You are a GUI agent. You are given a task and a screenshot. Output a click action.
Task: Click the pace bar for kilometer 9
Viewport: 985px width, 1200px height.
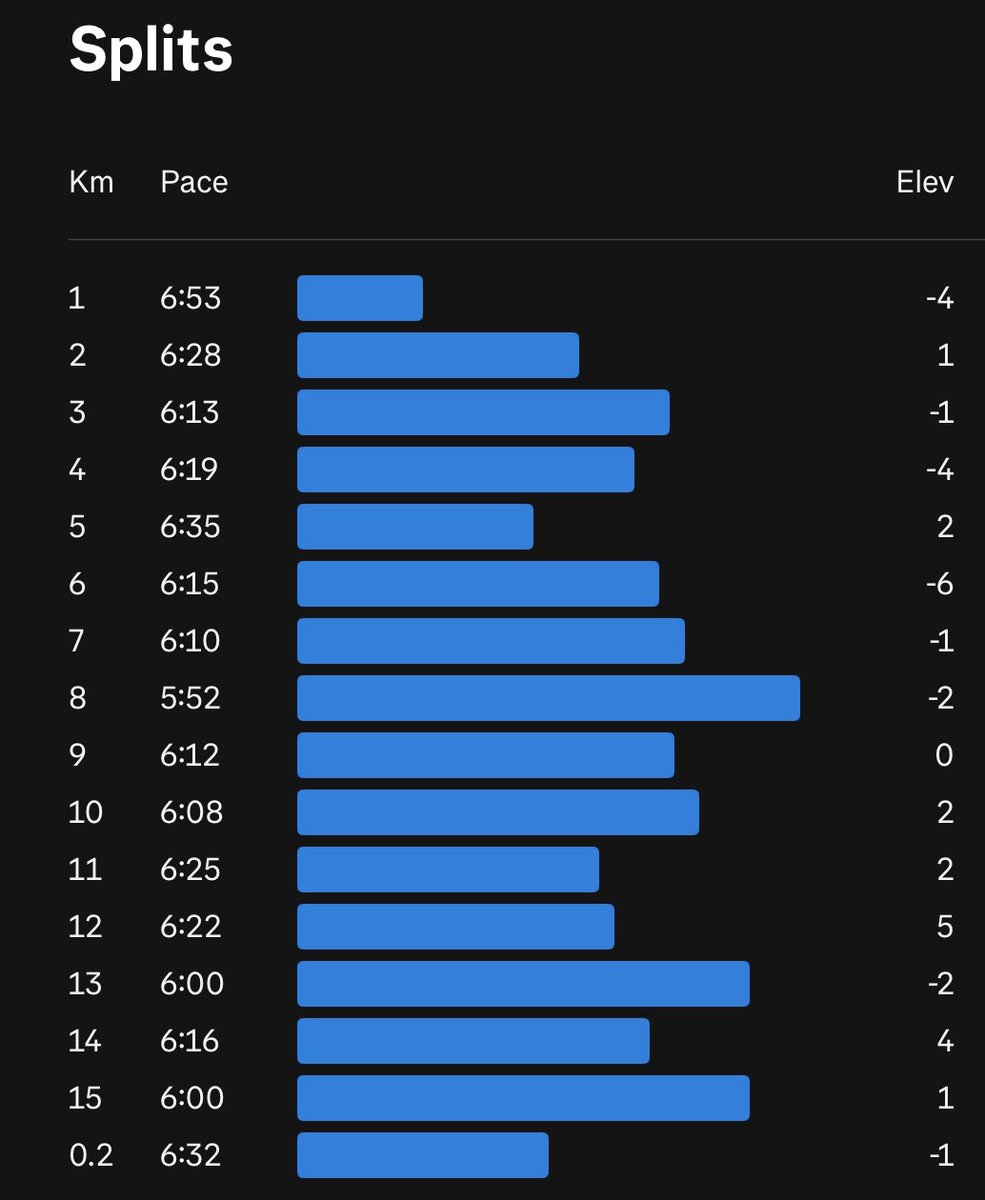click(x=486, y=755)
